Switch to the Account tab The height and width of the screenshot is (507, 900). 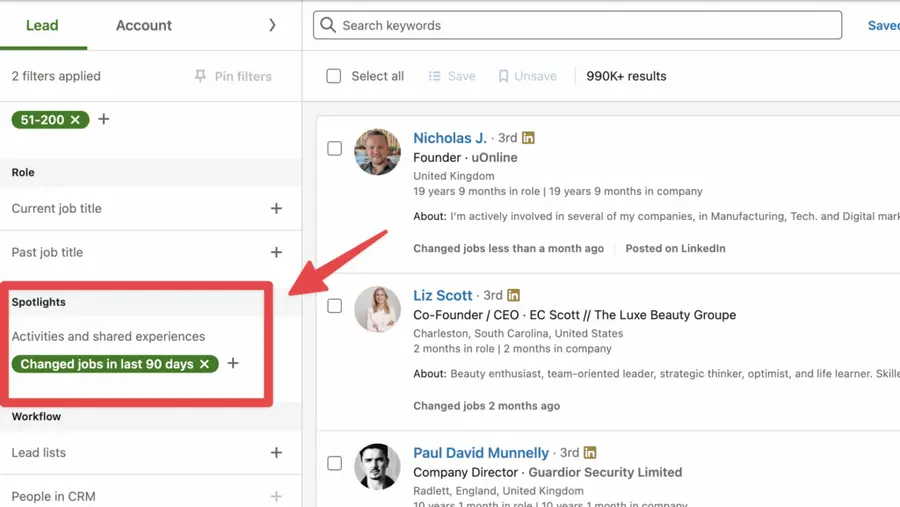point(143,25)
